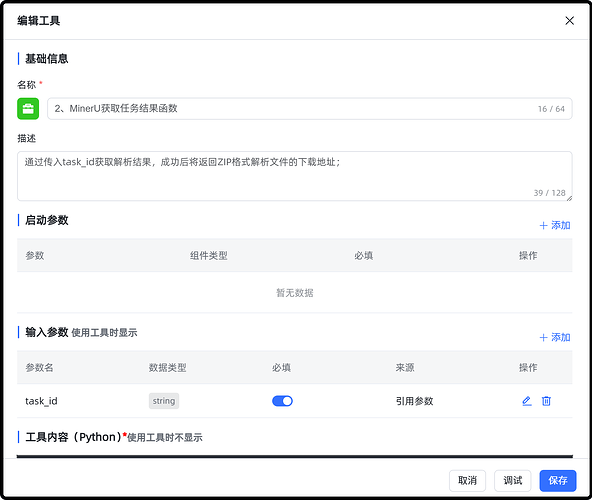Click the 暂无数据 empty table placeholder
The image size is (592, 500).
[294, 293]
